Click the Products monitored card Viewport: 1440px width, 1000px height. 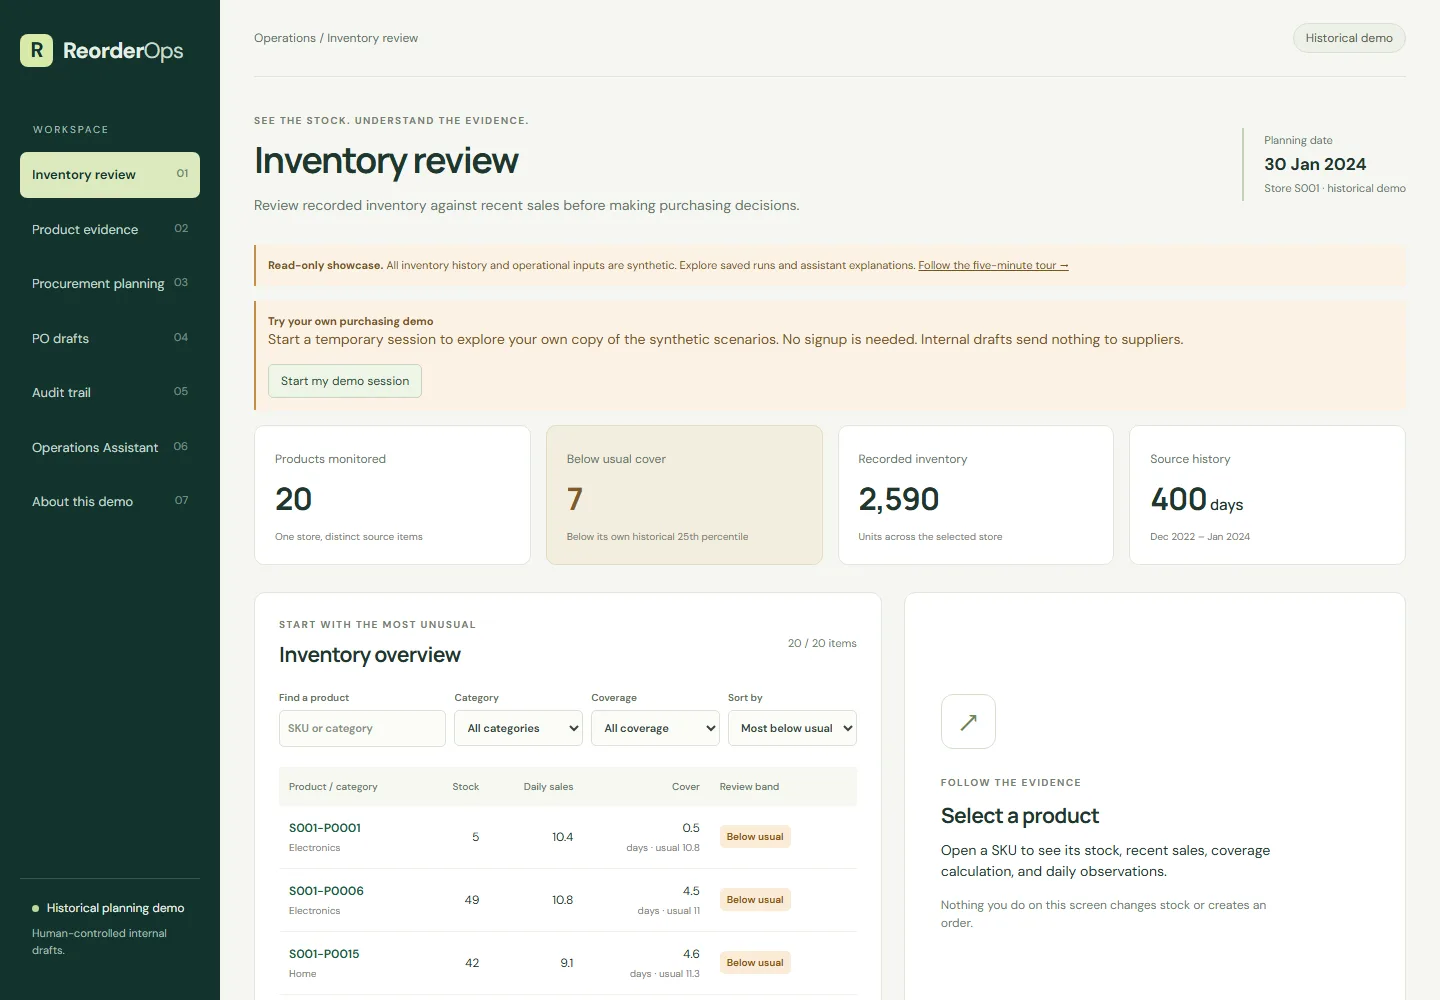click(x=392, y=495)
